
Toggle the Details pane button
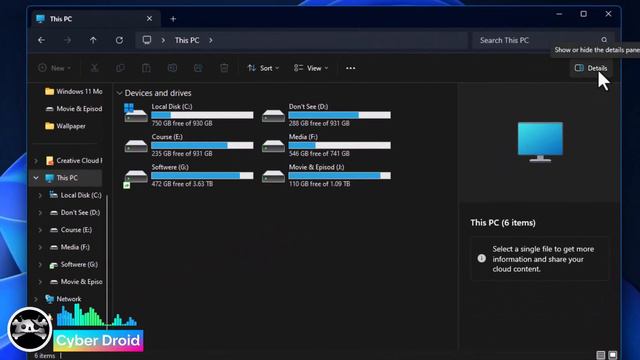[591, 68]
